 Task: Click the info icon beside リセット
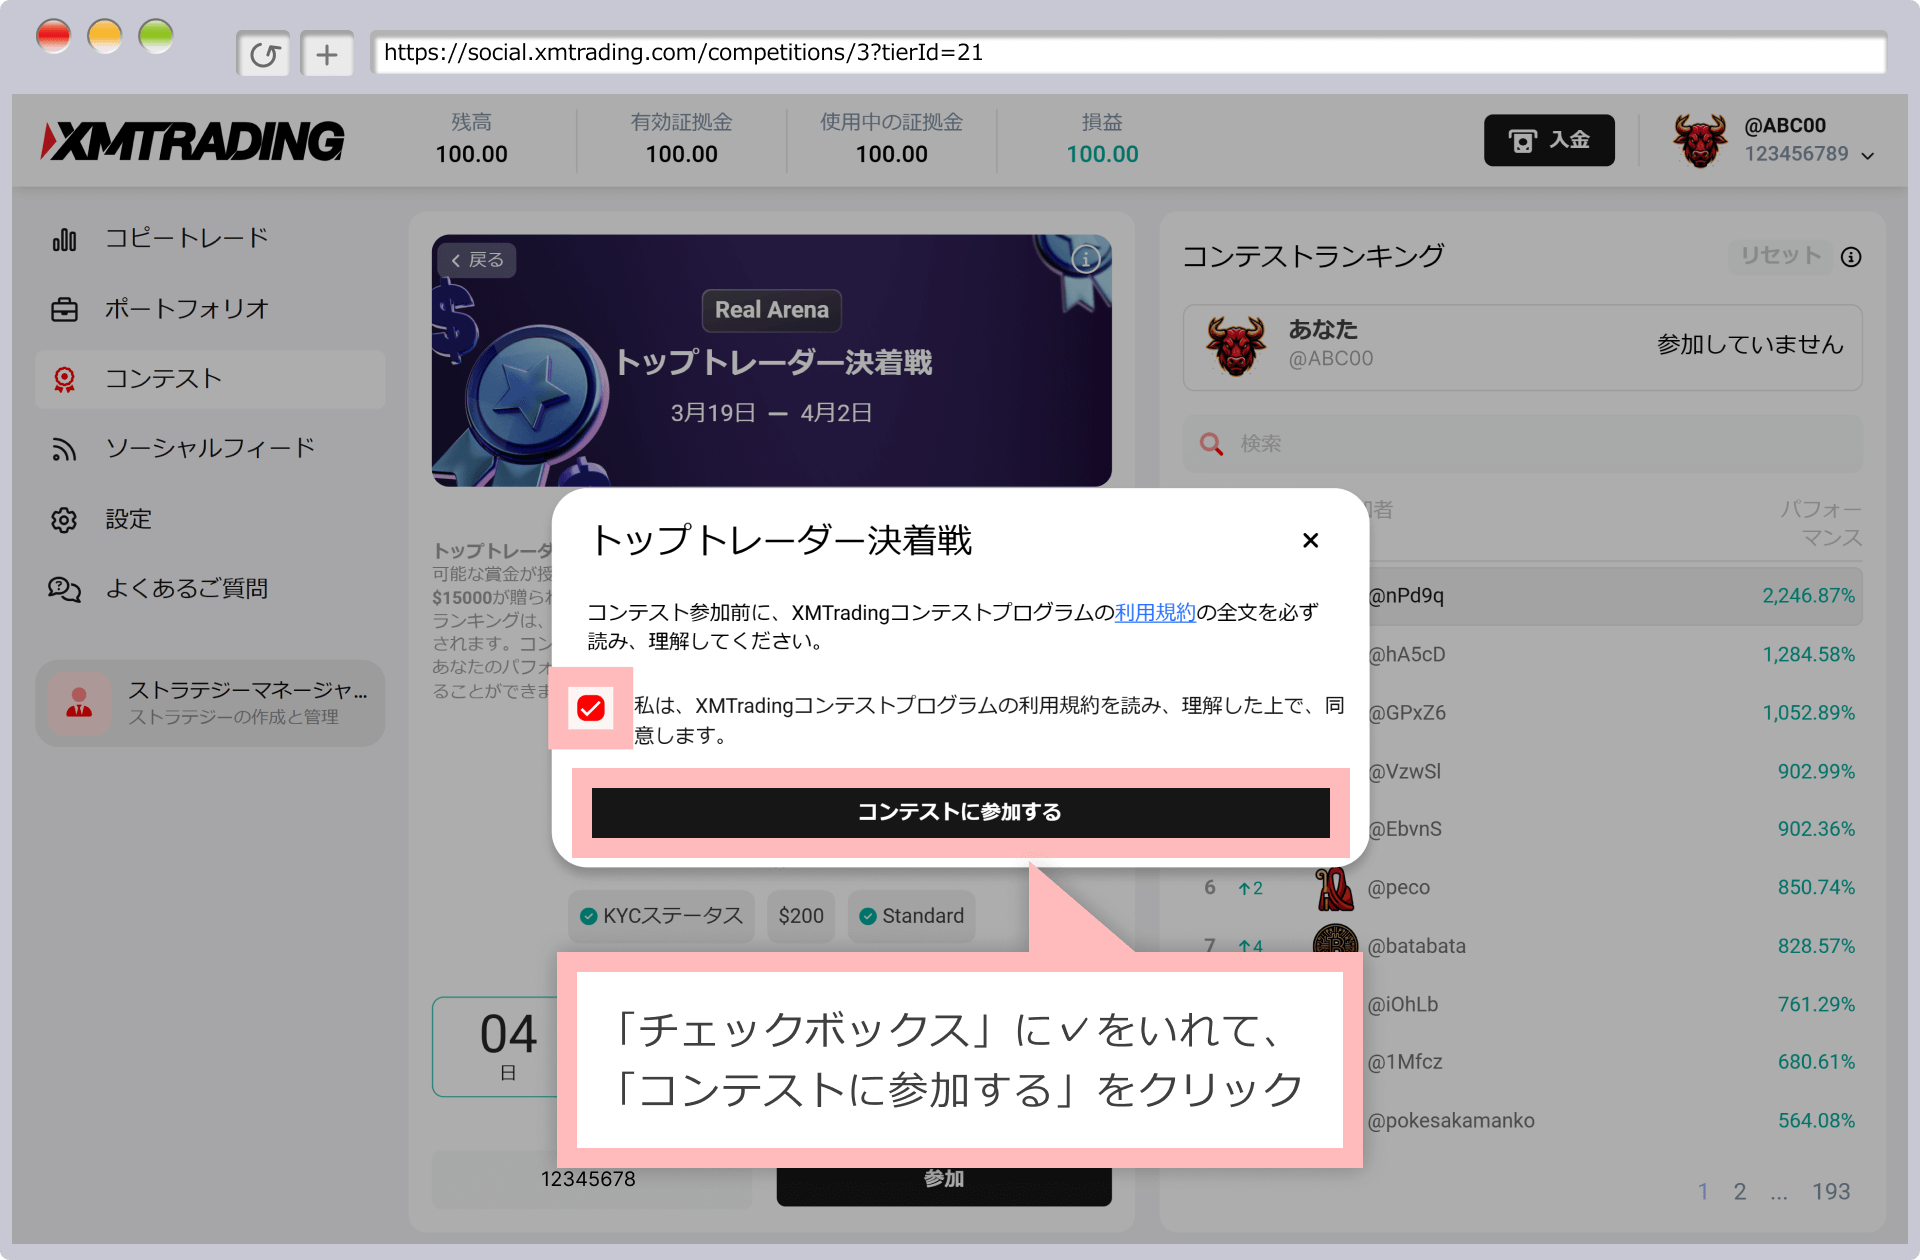coord(1852,257)
